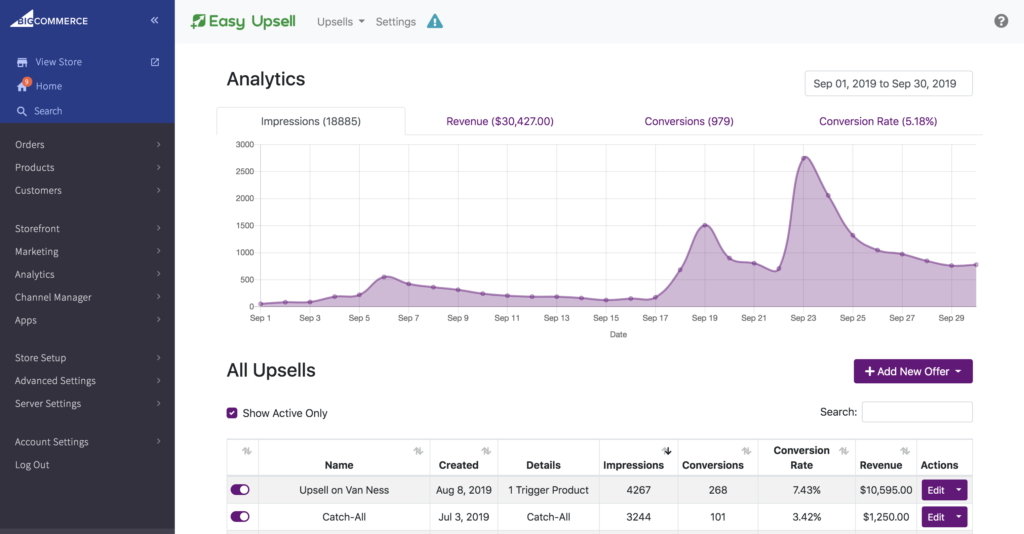The height and width of the screenshot is (534, 1024).
Task: Click the Search magnifier icon
Action: pos(22,112)
